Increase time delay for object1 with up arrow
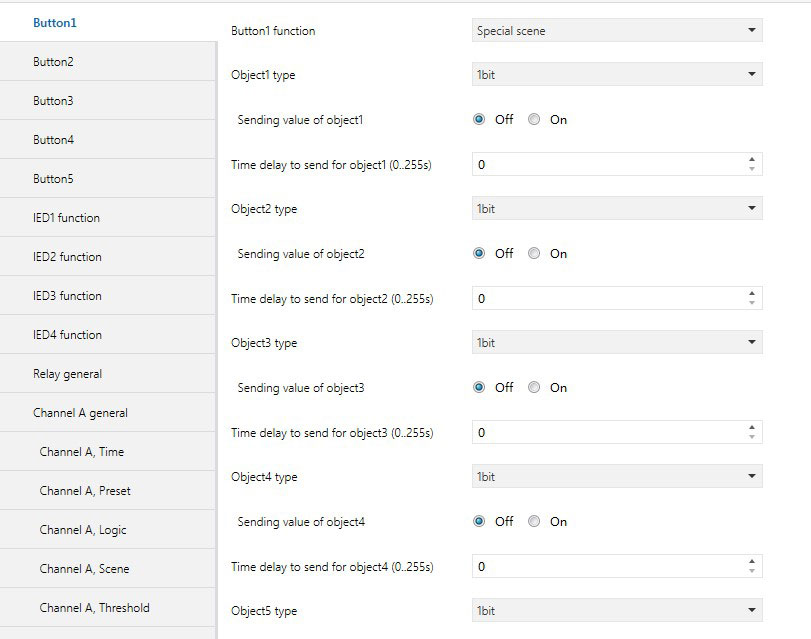 click(752, 159)
